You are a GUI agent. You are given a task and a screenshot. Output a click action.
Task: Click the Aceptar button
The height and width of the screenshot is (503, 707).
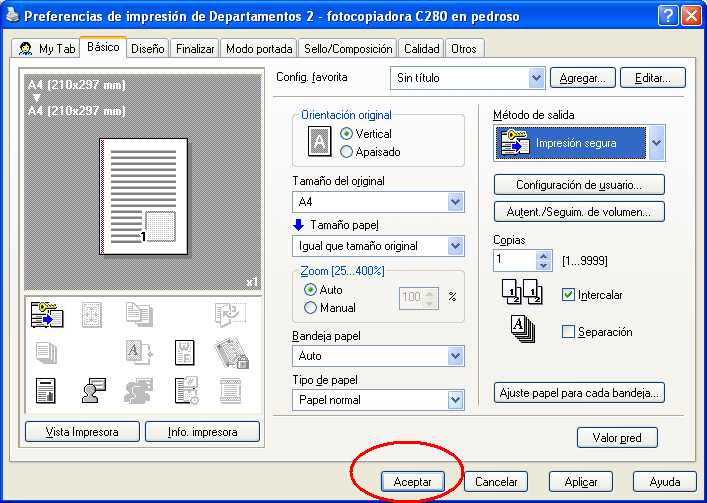click(413, 482)
